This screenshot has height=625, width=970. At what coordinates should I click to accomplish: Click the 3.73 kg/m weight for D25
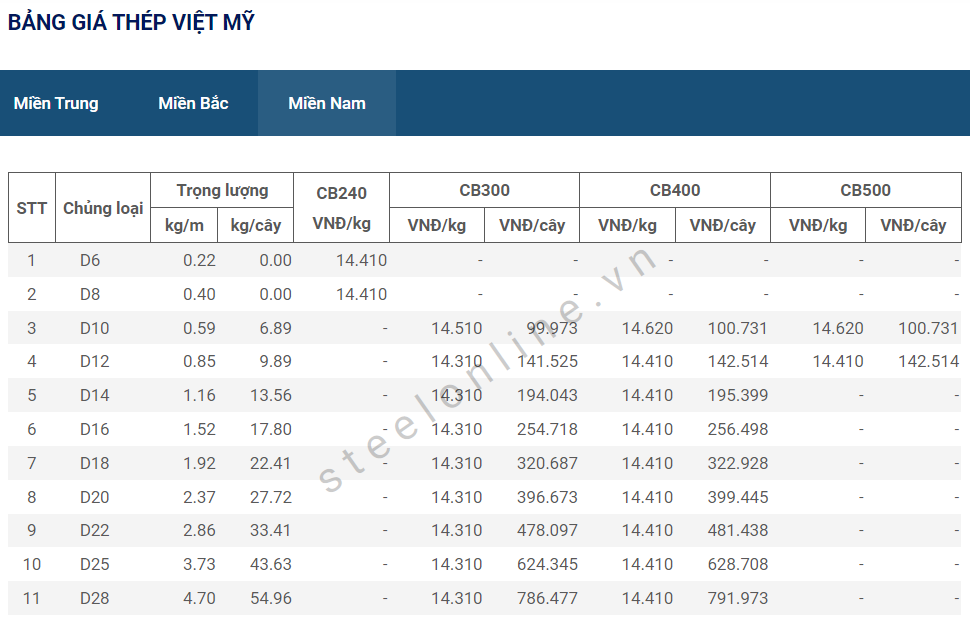click(x=199, y=564)
